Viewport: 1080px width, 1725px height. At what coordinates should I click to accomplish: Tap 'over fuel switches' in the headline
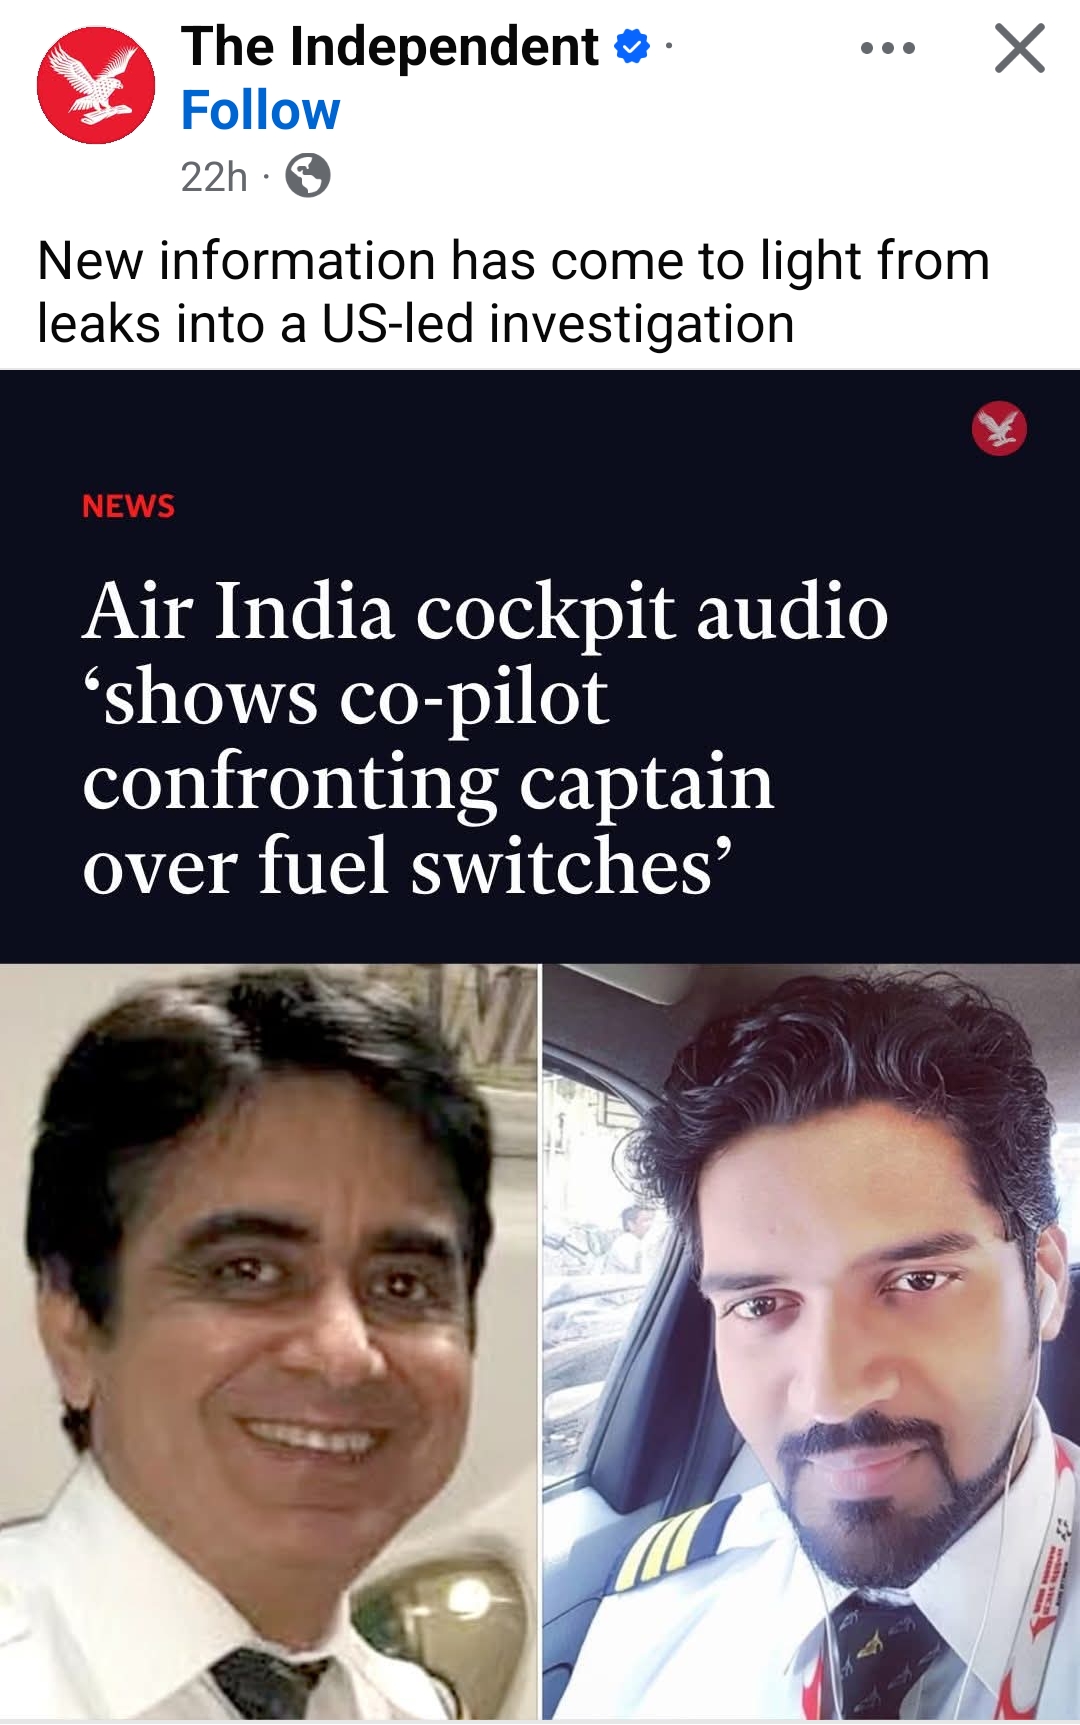pyautogui.click(x=408, y=866)
